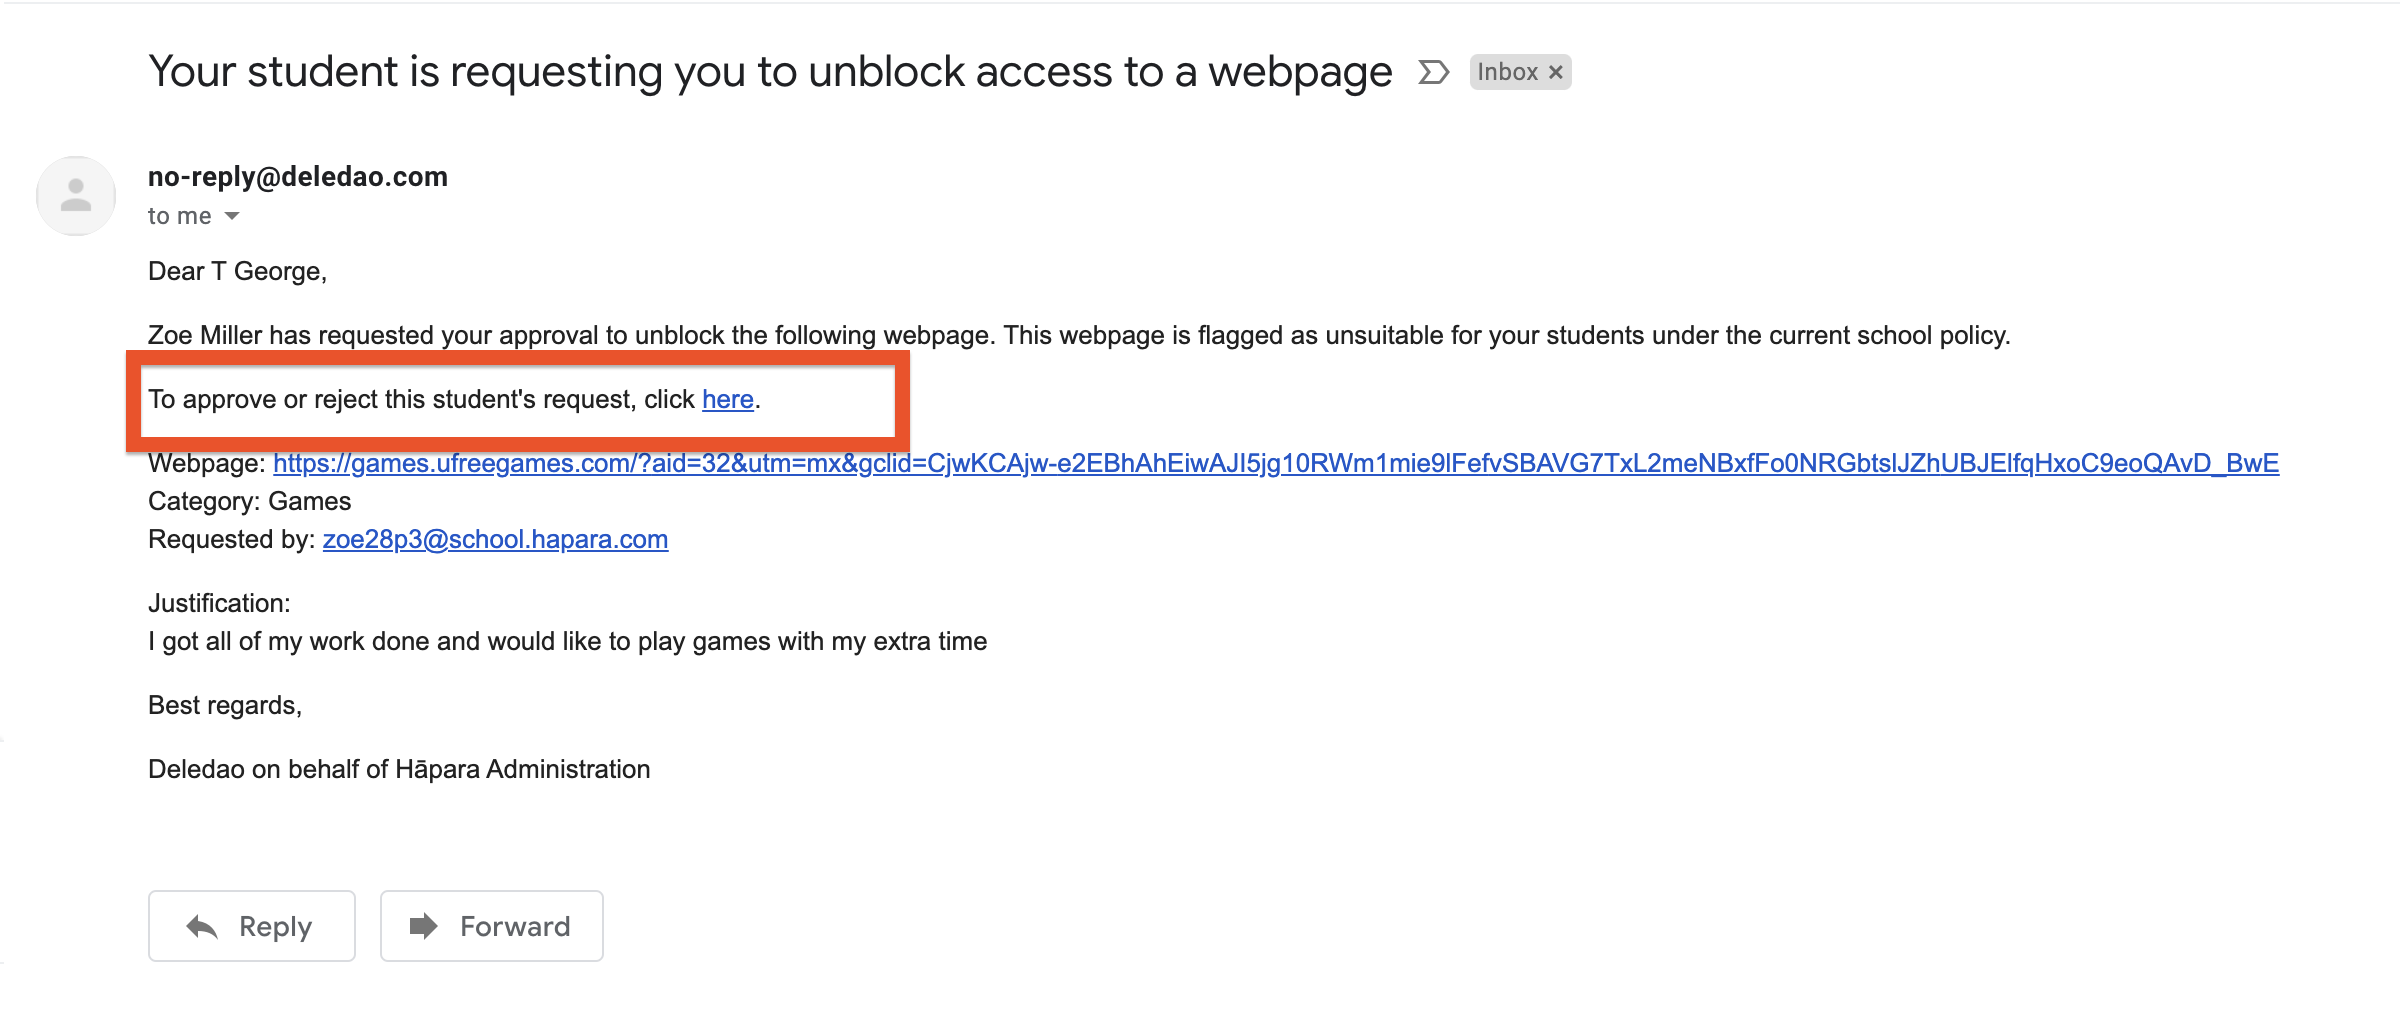
Task: Remove the Inbox label with its X
Action: [1555, 72]
